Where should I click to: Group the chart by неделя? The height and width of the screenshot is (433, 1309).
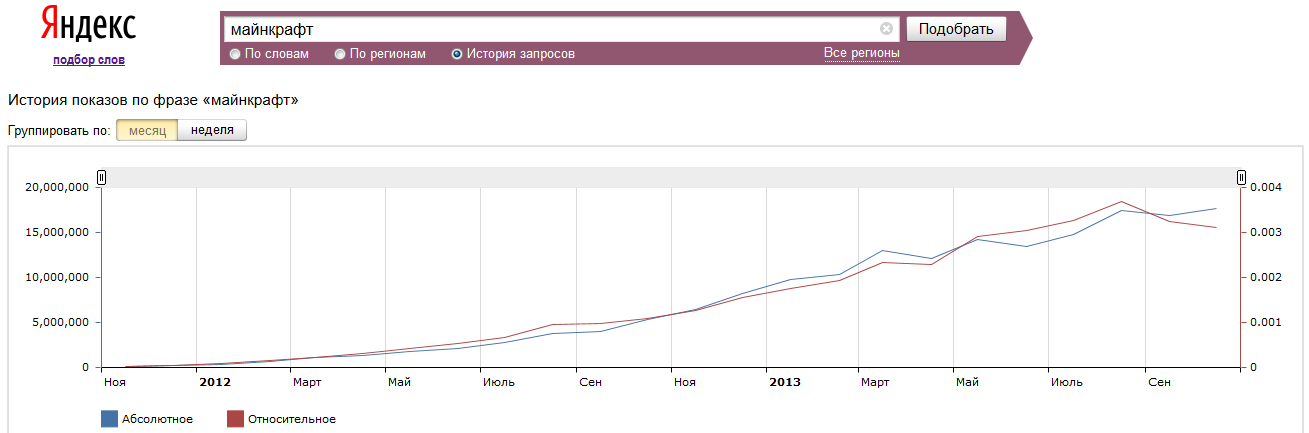pyautogui.click(x=212, y=130)
